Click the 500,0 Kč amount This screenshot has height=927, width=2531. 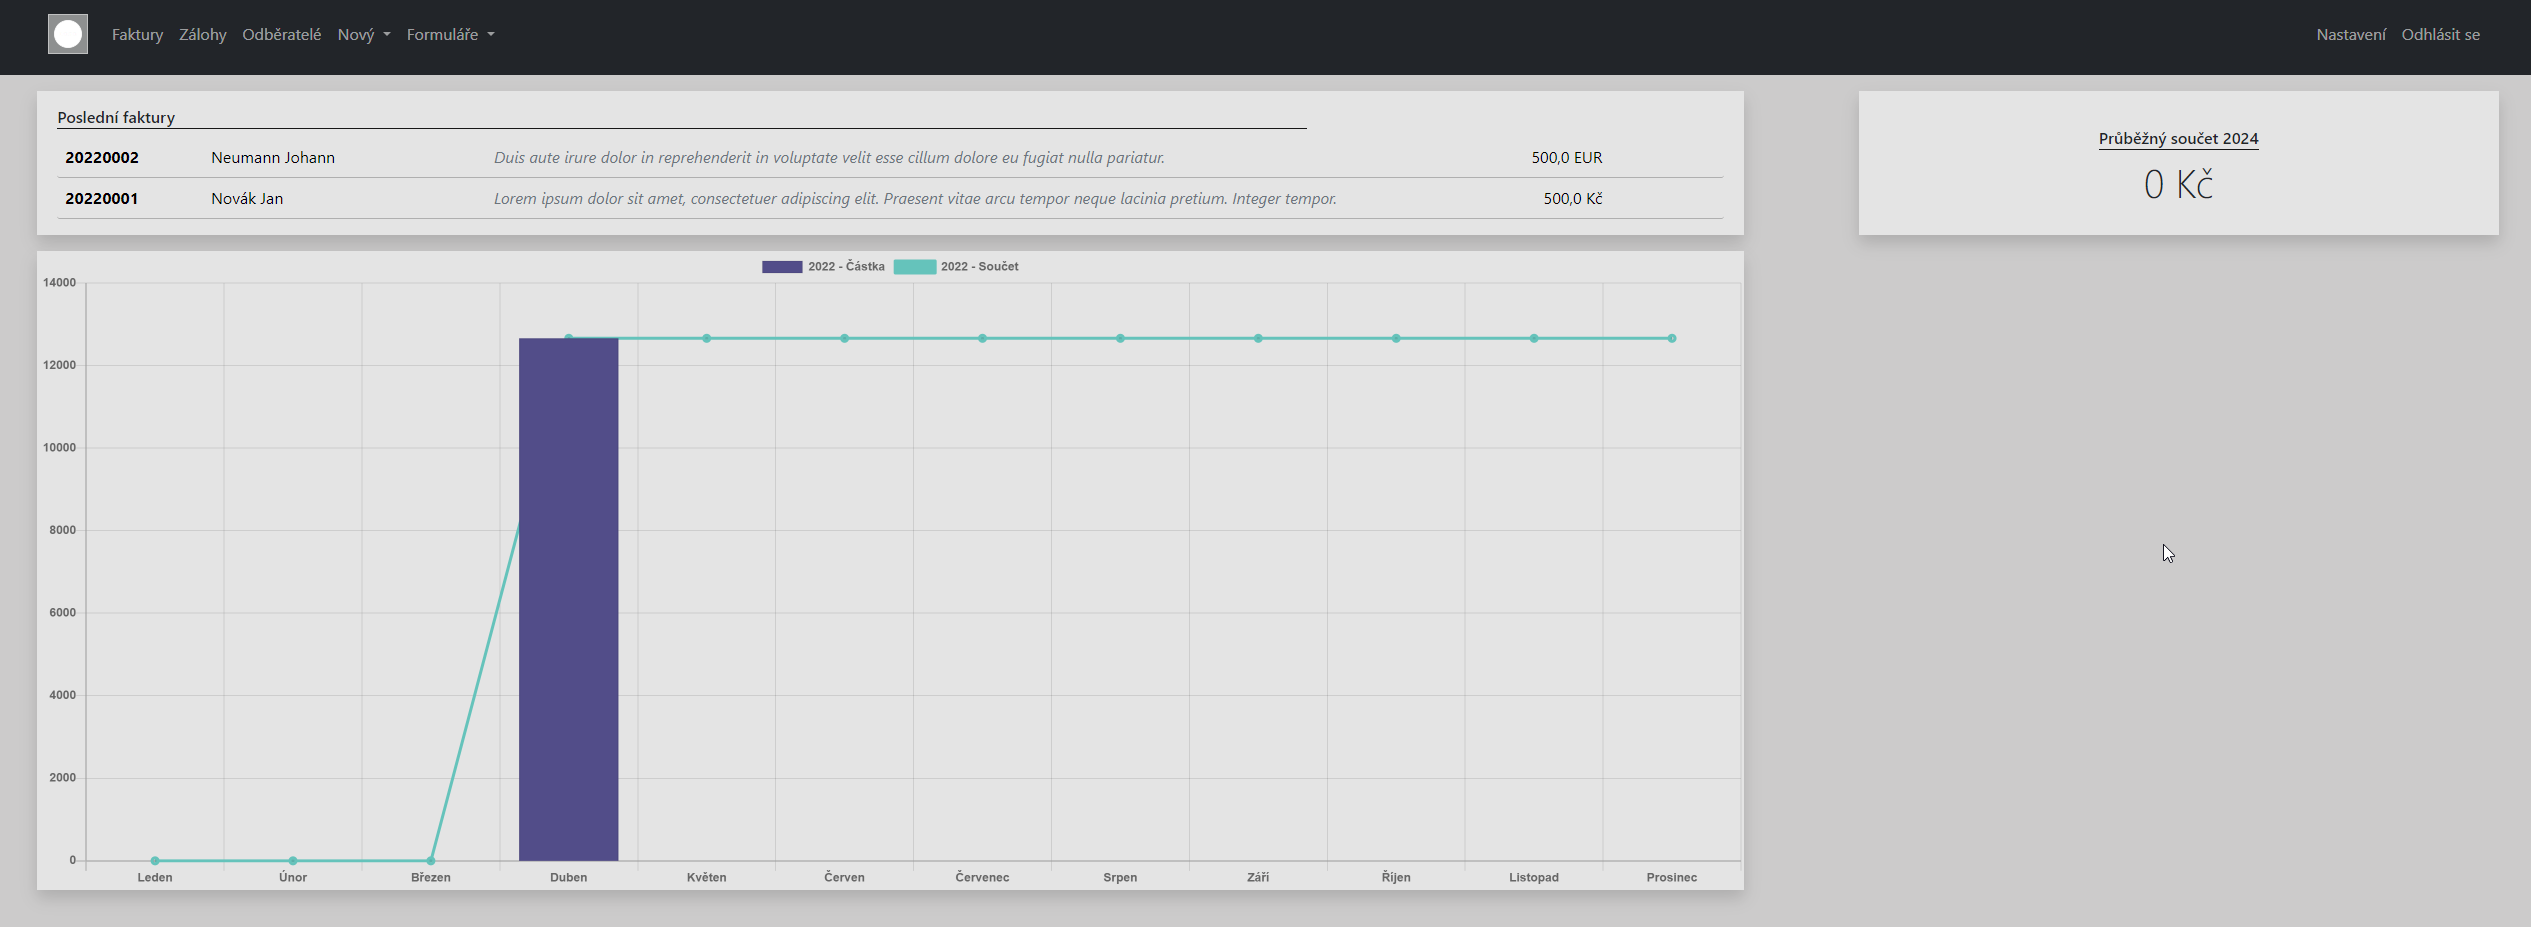pyautogui.click(x=1573, y=198)
